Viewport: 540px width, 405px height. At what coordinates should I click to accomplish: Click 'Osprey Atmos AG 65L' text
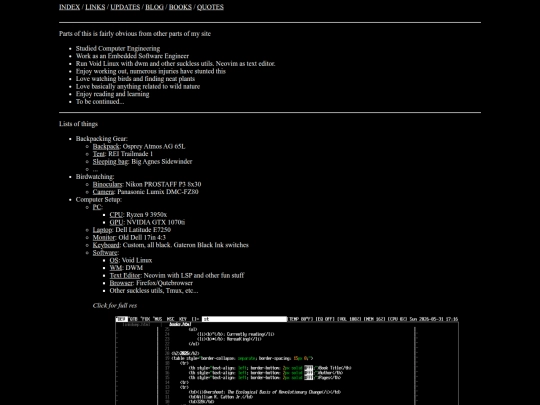154,146
